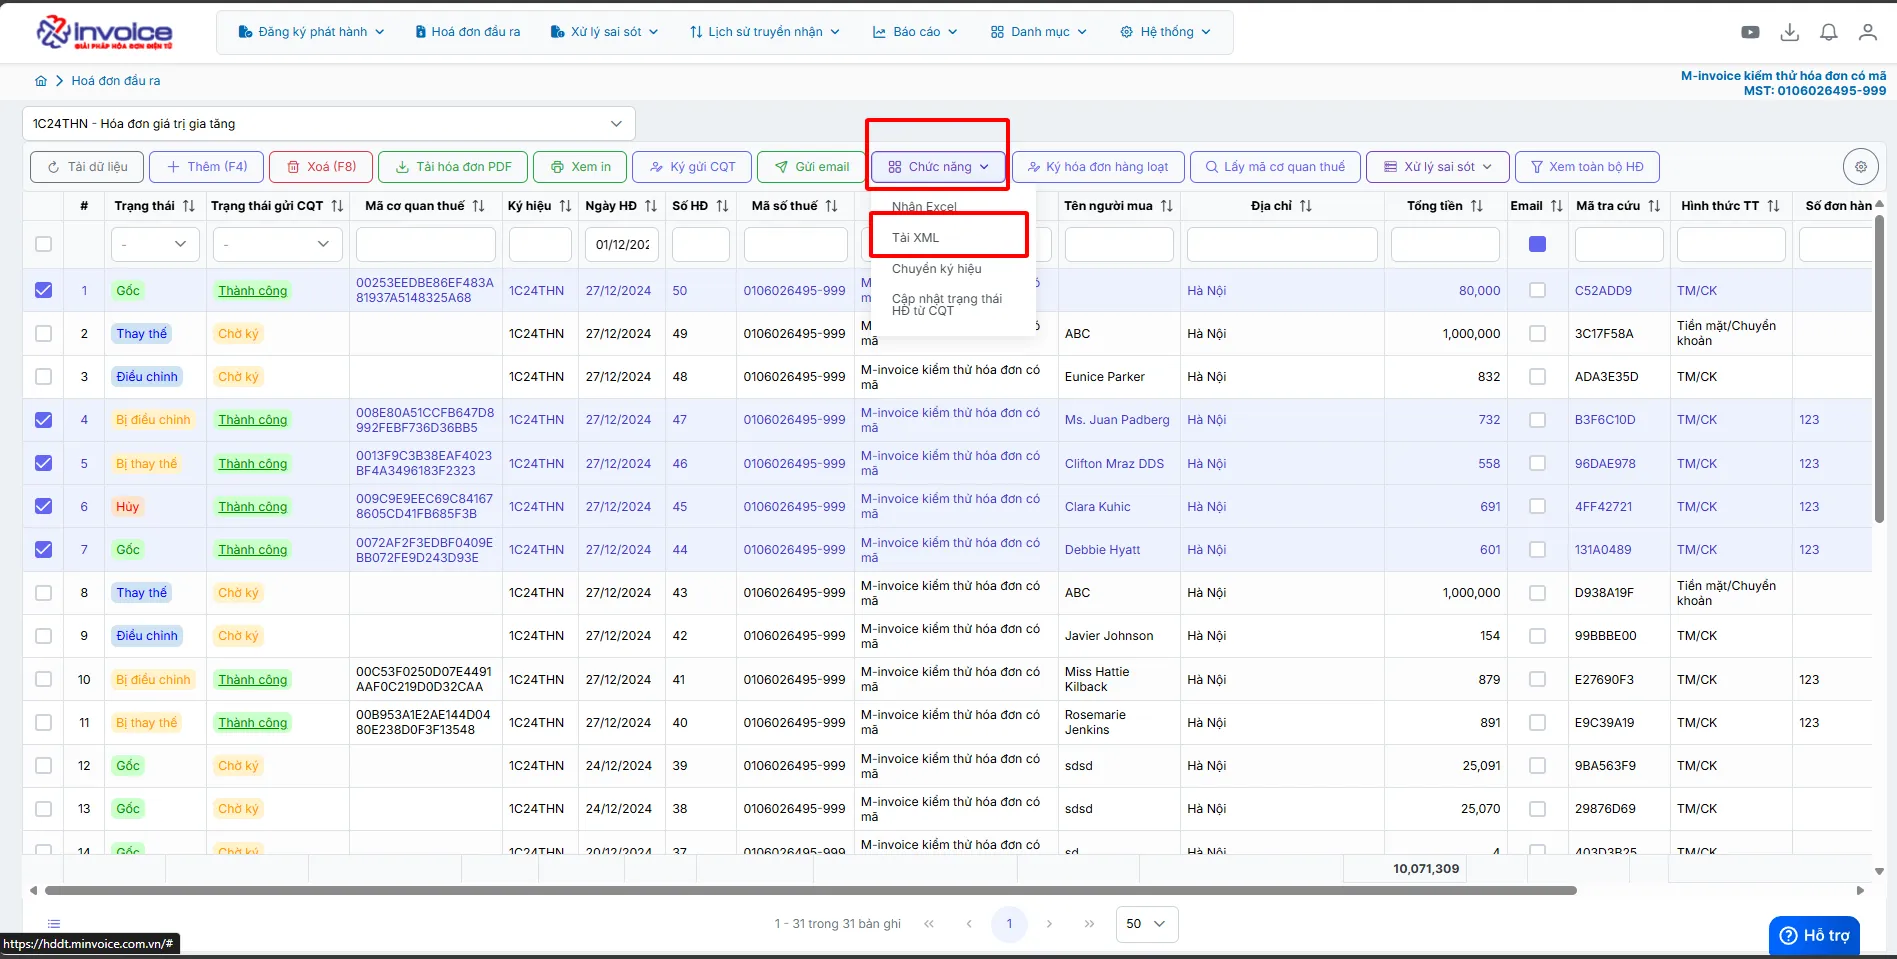Screen dimensions: 1897x959
Task: Go to next page arrow in pagination
Action: coord(1049,924)
